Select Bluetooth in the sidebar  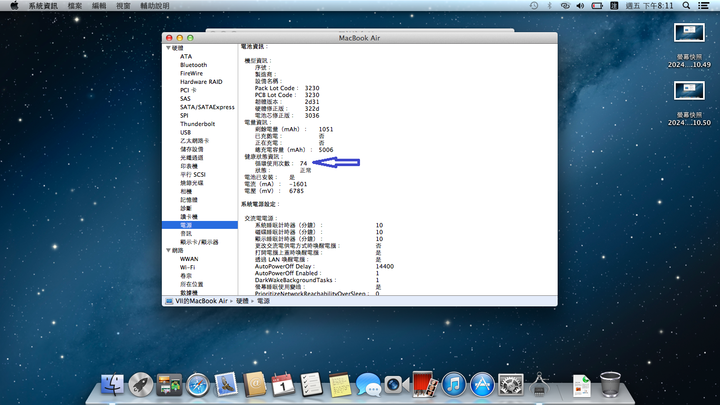pos(193,65)
